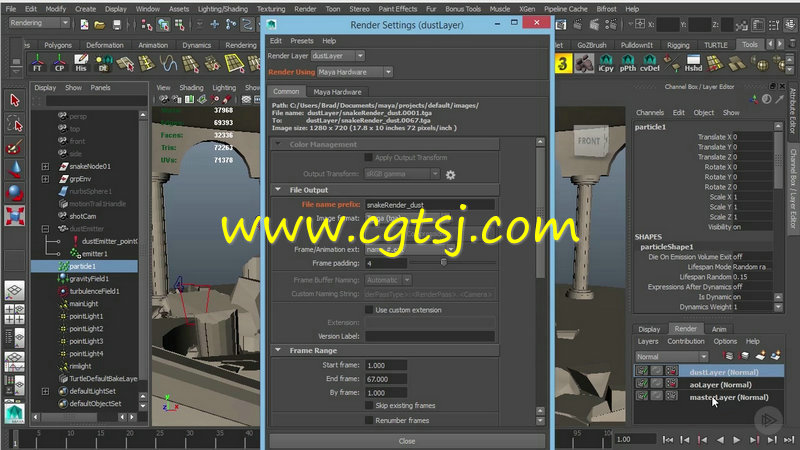Click the File name prefix field
Viewport: 800px width, 450px height.
click(x=430, y=205)
